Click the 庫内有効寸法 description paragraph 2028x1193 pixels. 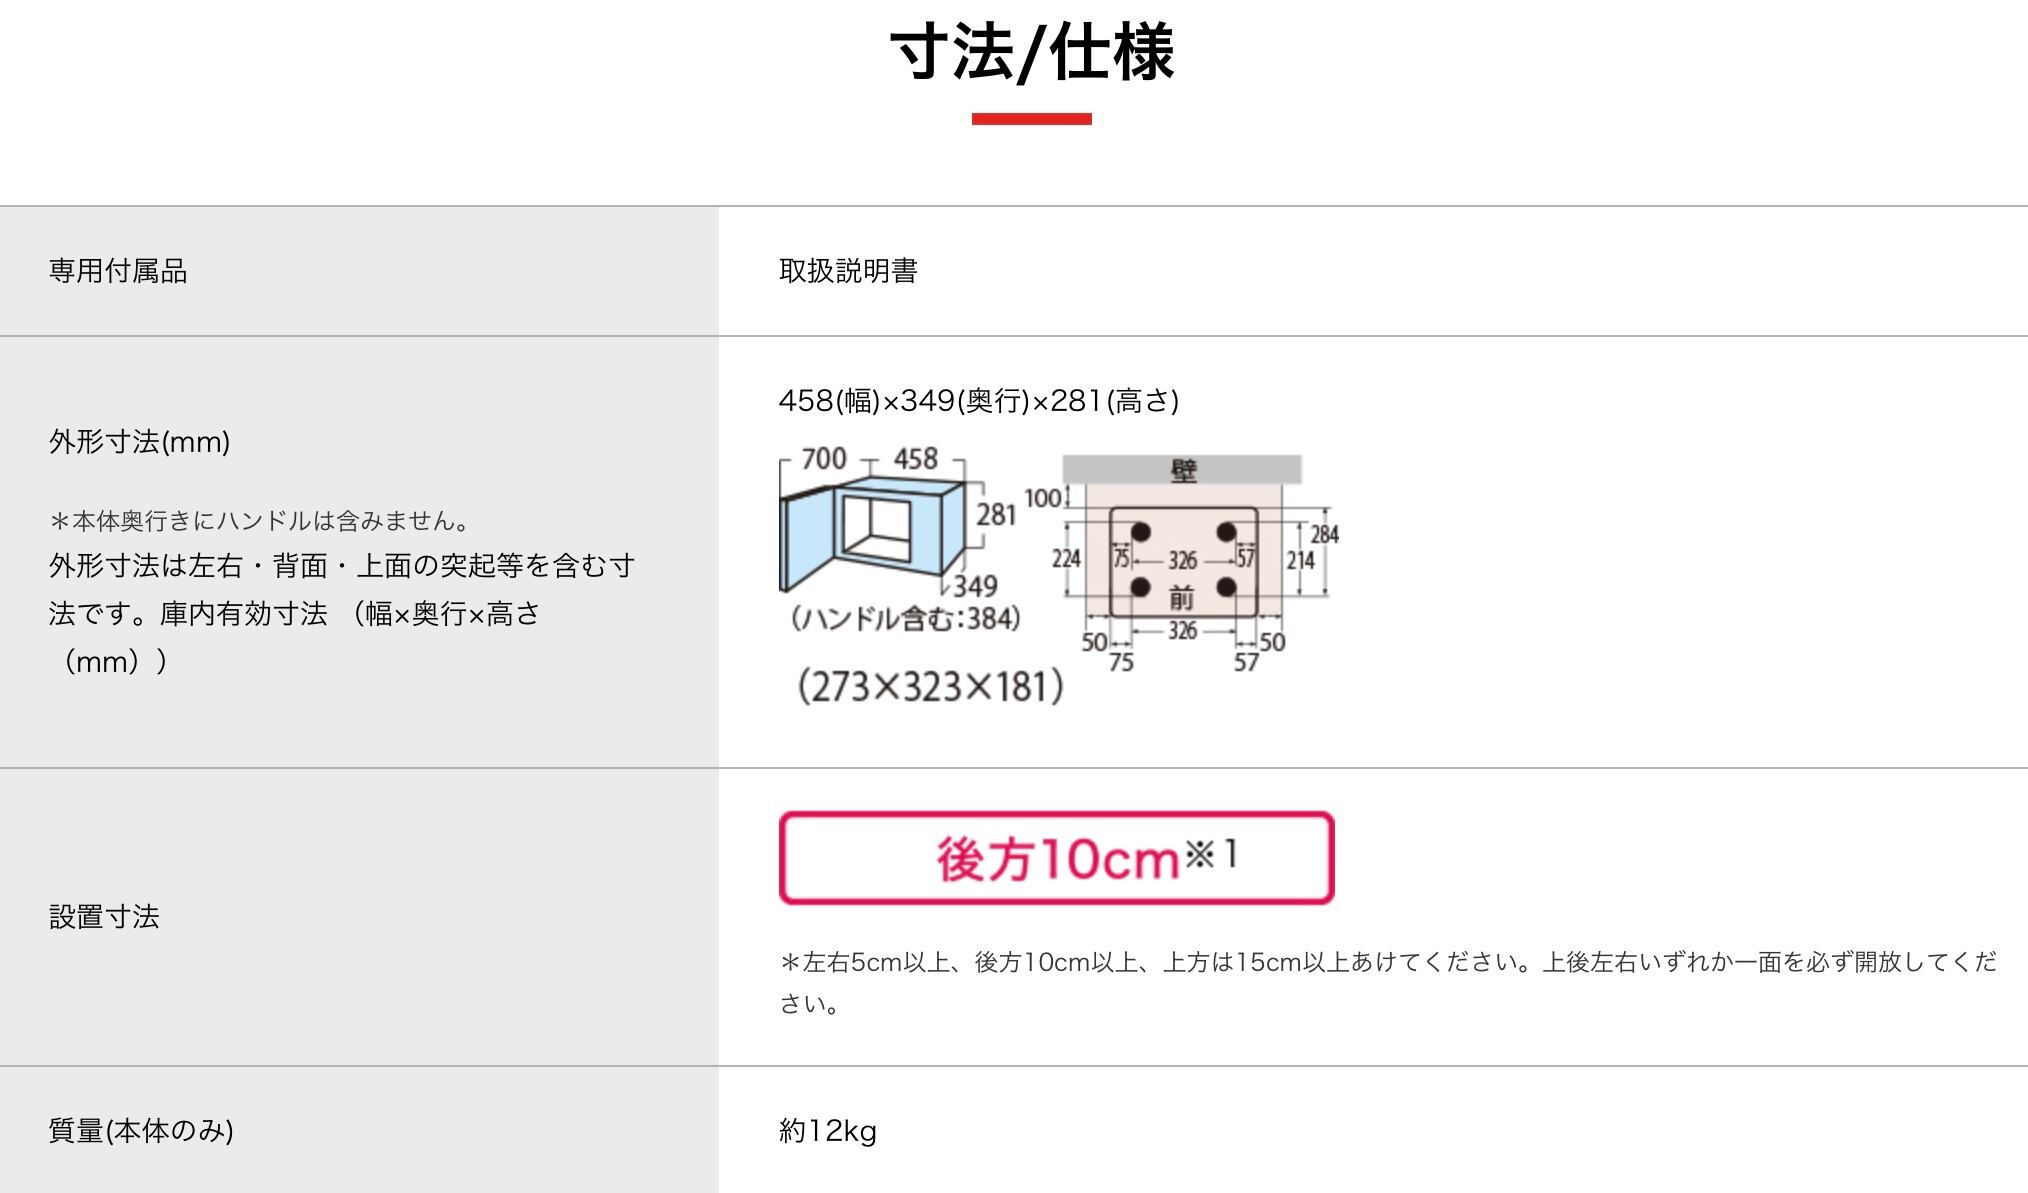pos(340,613)
